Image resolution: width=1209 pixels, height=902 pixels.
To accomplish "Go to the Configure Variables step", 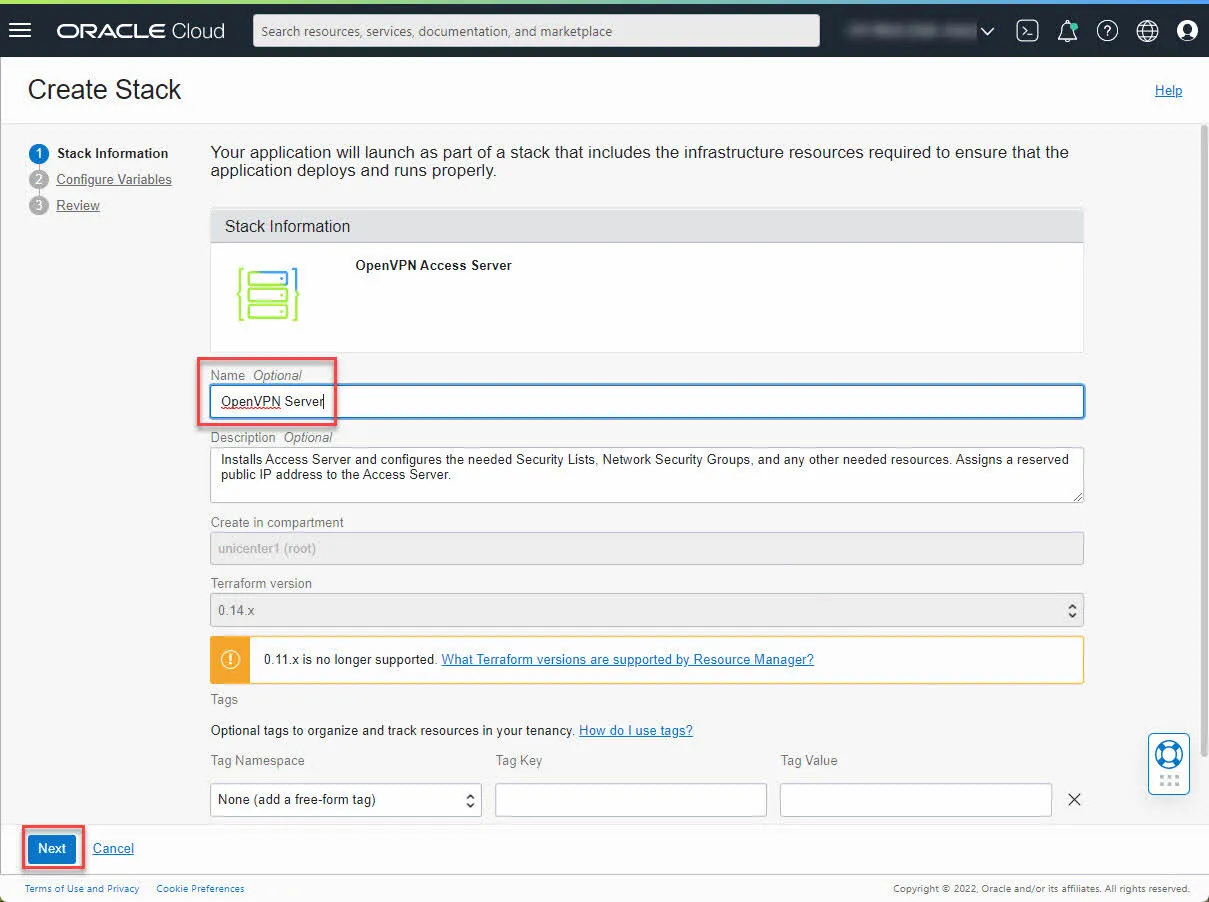I will [x=114, y=179].
